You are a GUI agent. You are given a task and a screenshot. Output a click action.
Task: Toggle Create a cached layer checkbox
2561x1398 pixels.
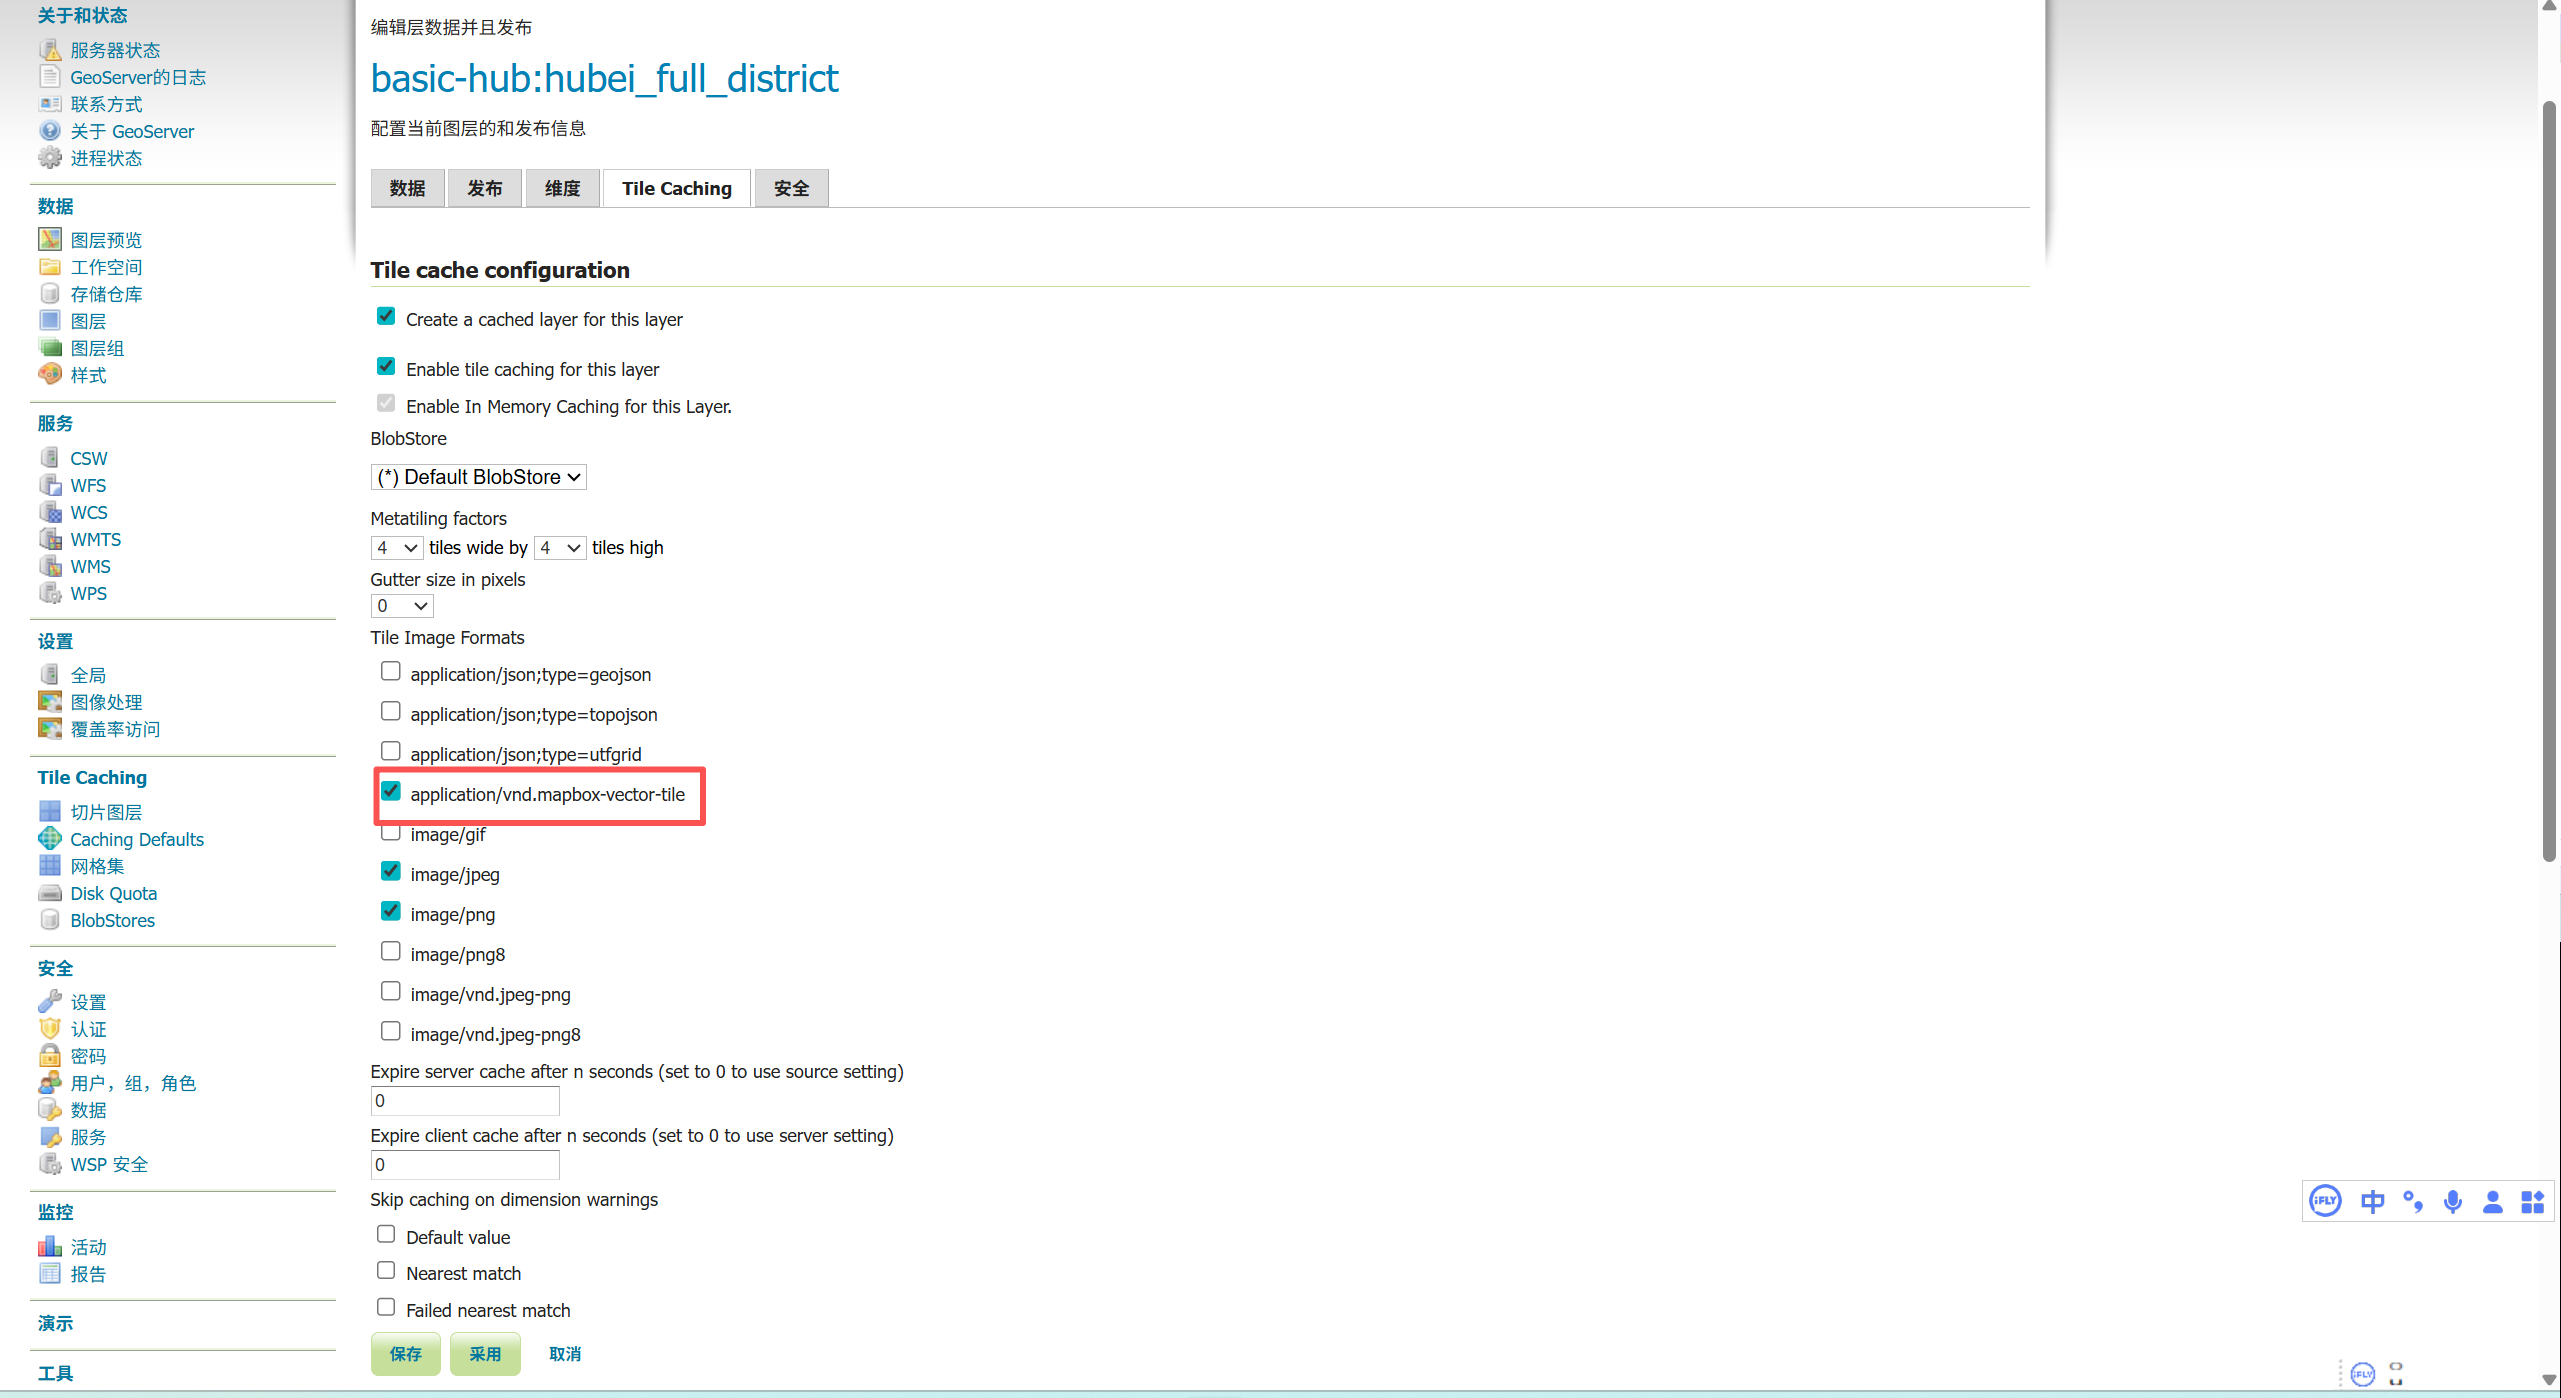(386, 317)
